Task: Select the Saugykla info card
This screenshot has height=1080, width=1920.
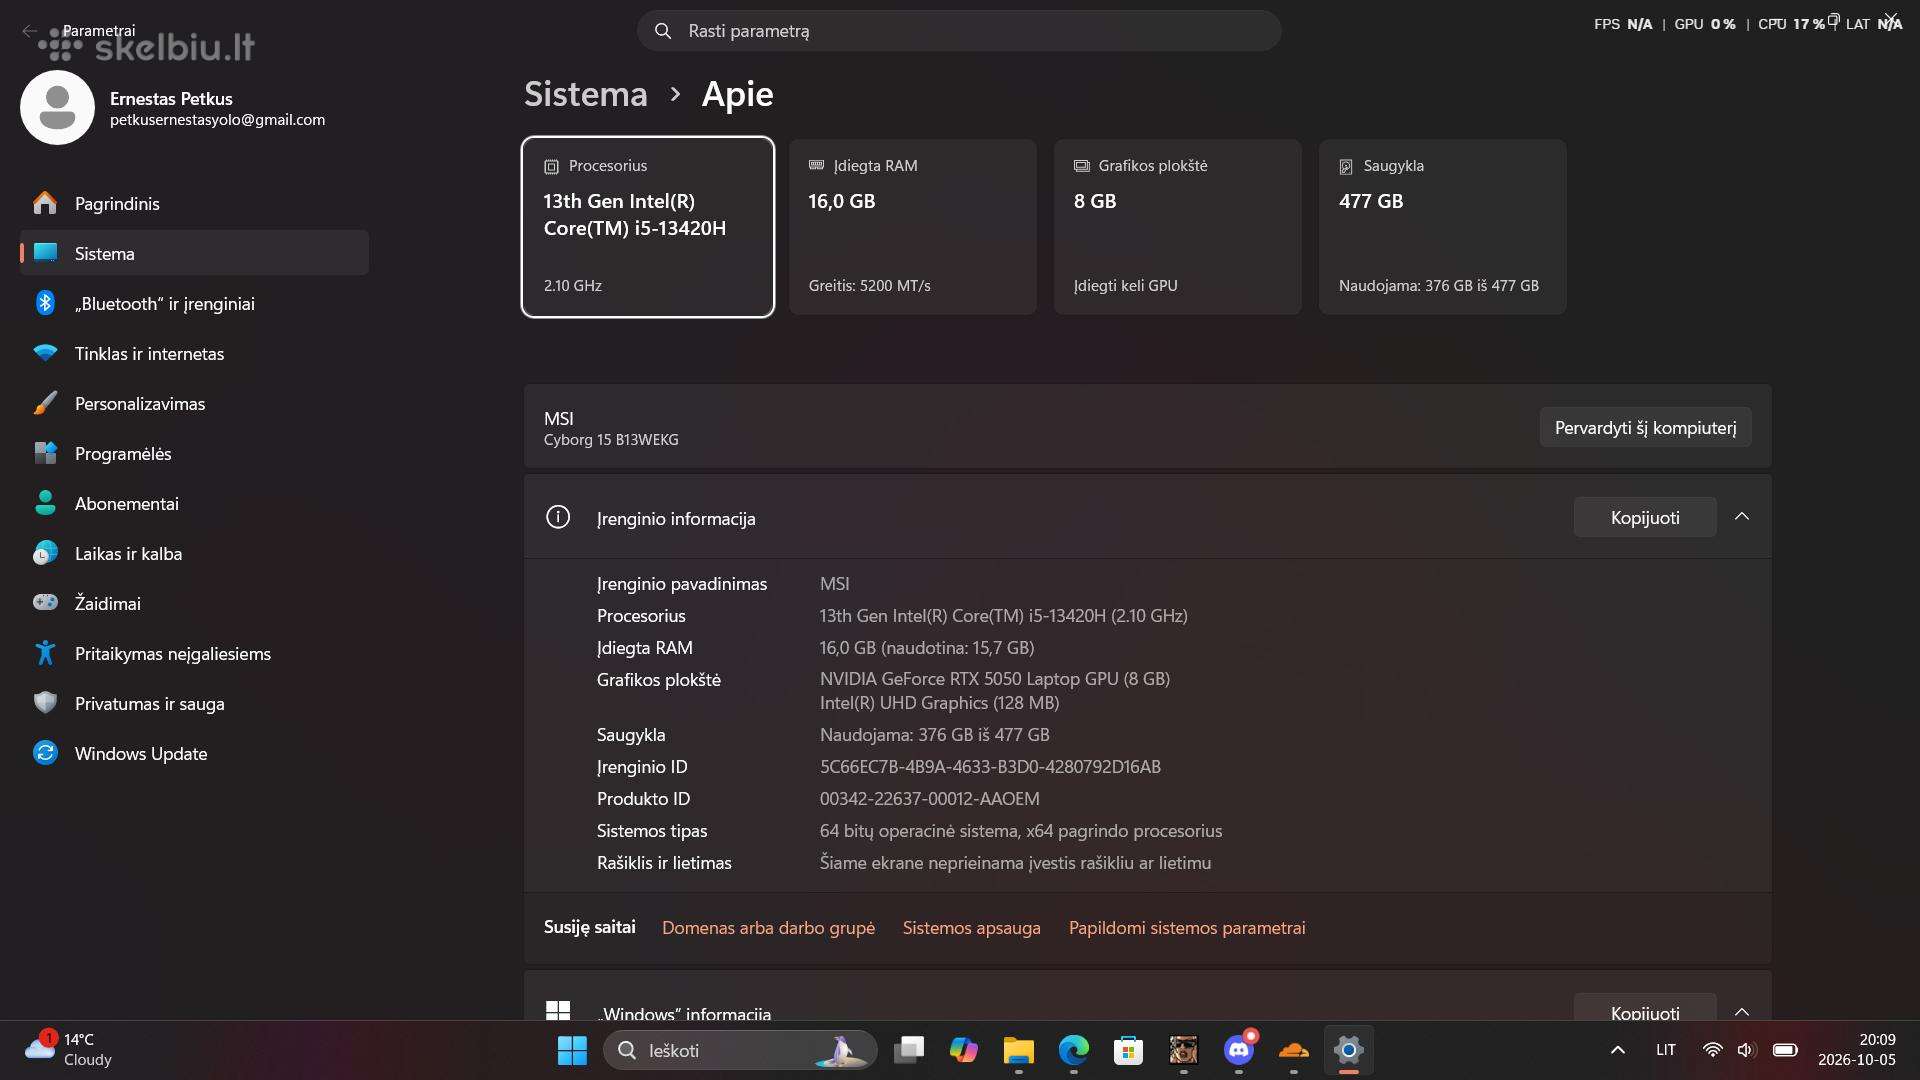Action: coord(1443,227)
